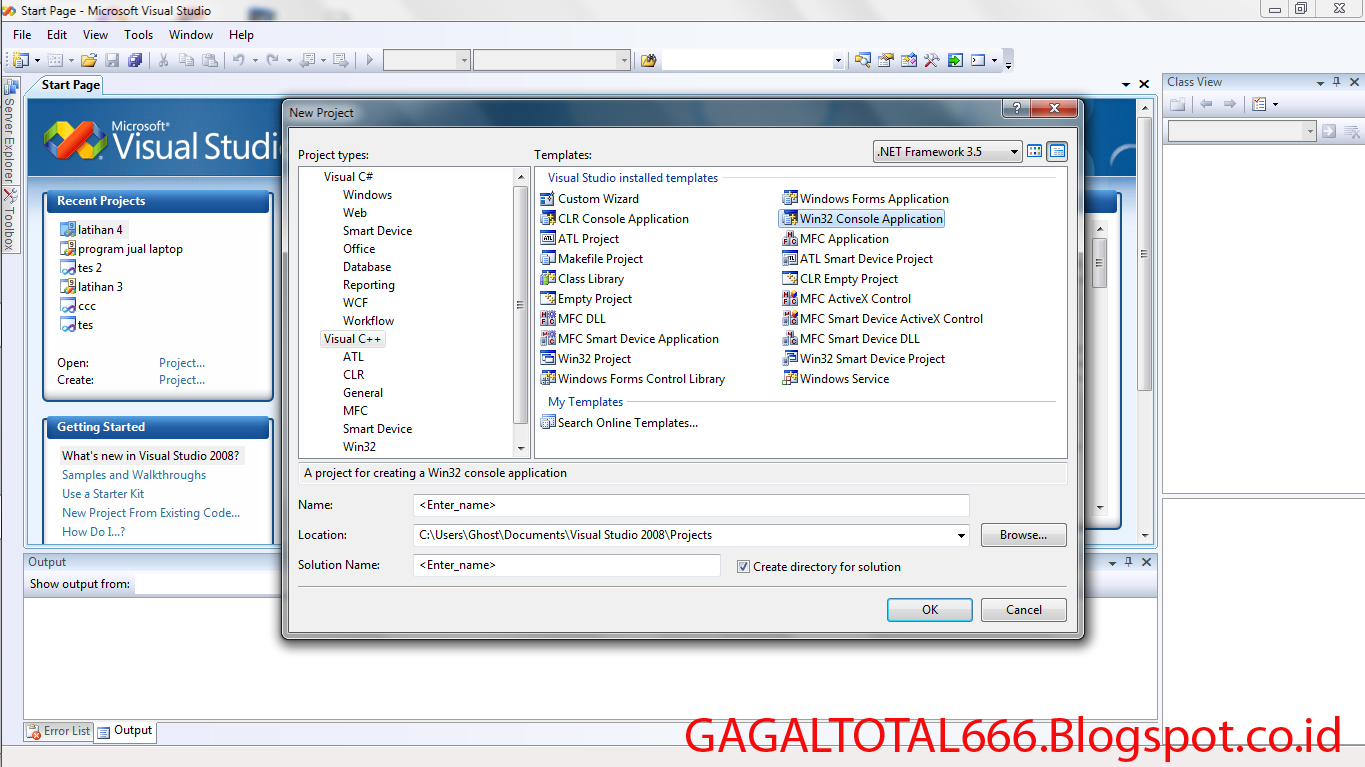Select the MFC Application template
Image resolution: width=1365 pixels, height=767 pixels.
(x=835, y=239)
